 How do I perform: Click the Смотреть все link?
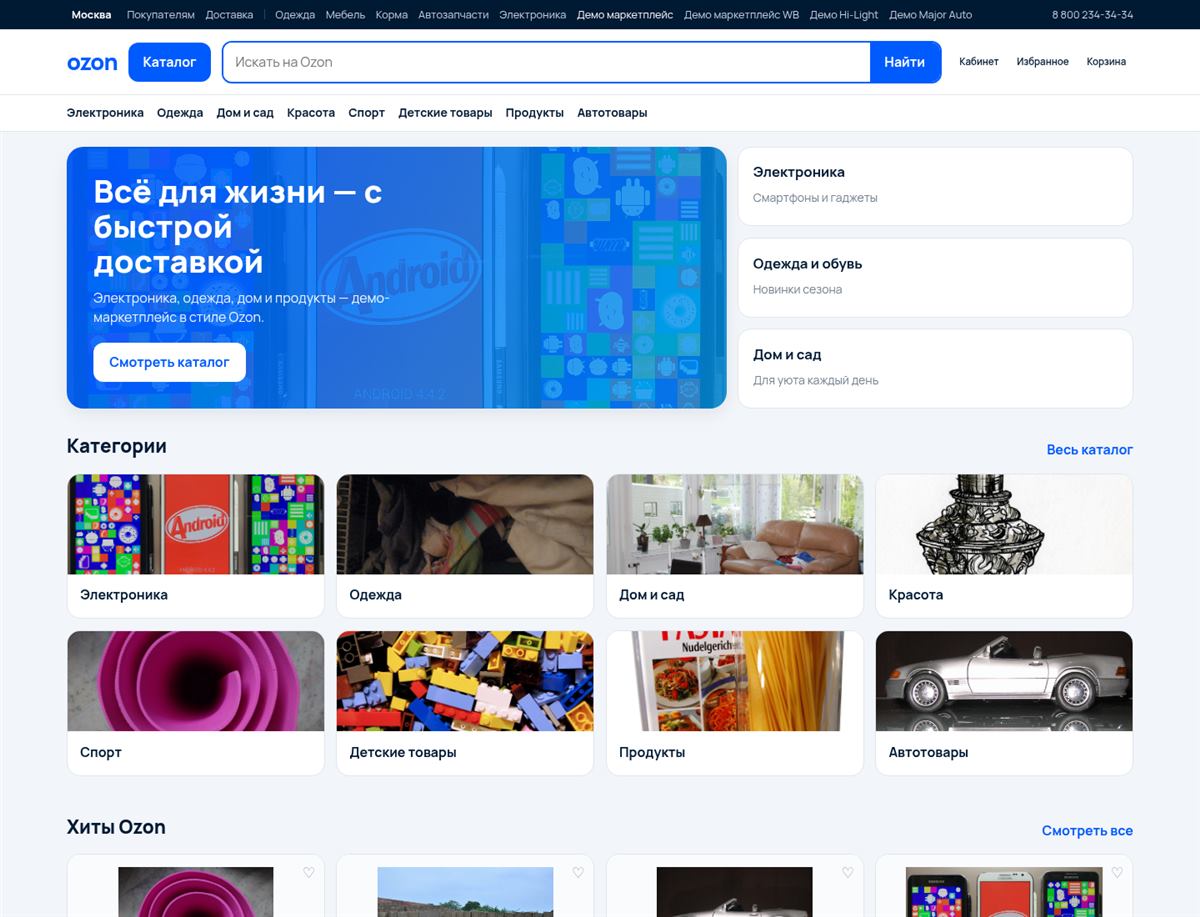click(x=1087, y=831)
